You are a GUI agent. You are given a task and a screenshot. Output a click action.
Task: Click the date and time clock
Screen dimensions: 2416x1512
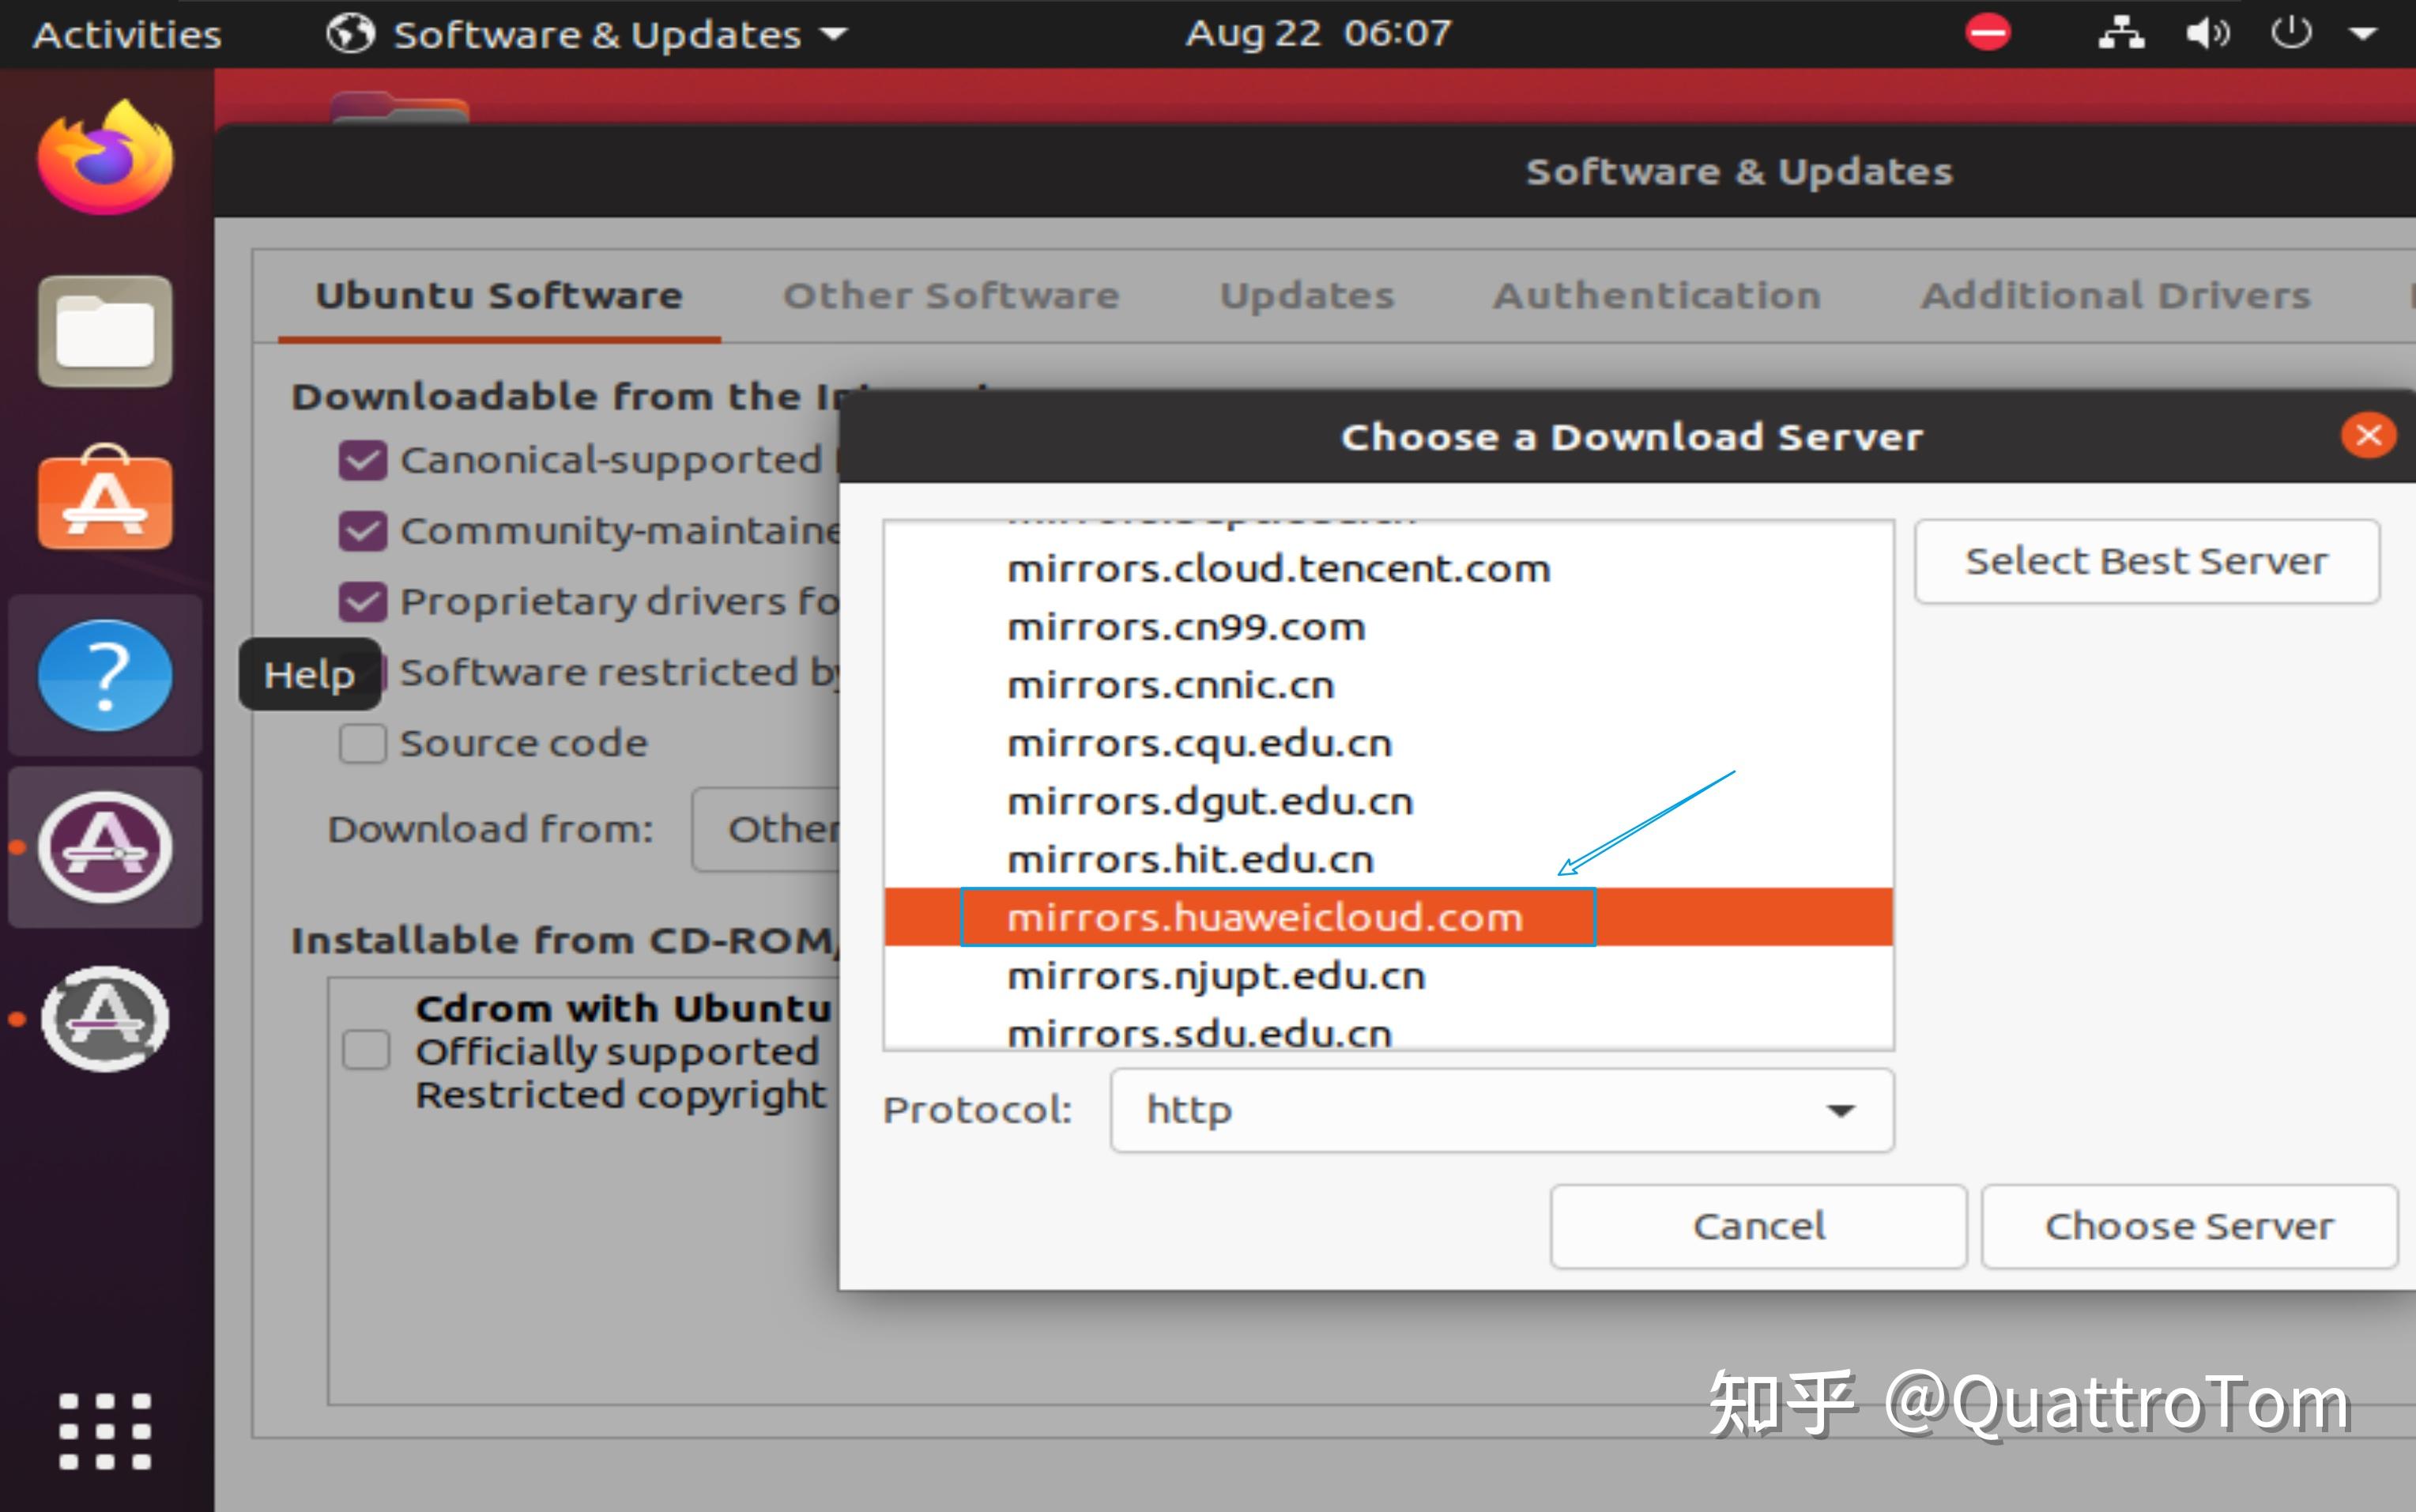click(x=1318, y=34)
